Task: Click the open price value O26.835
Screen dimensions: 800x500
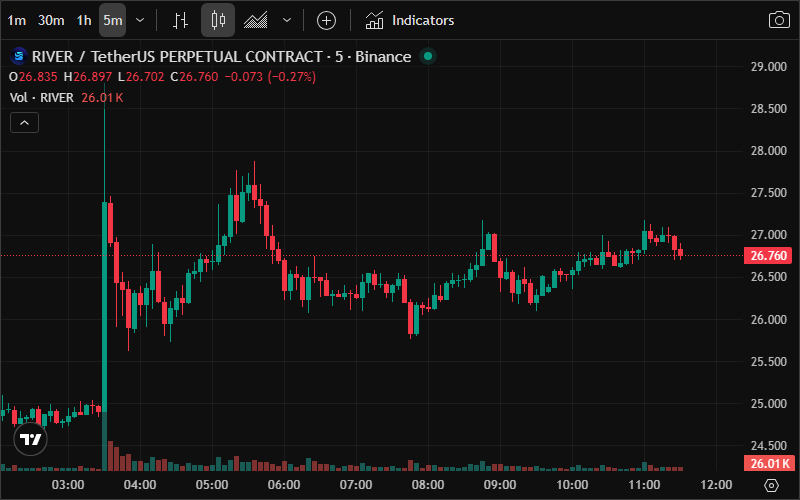Action: [33, 77]
